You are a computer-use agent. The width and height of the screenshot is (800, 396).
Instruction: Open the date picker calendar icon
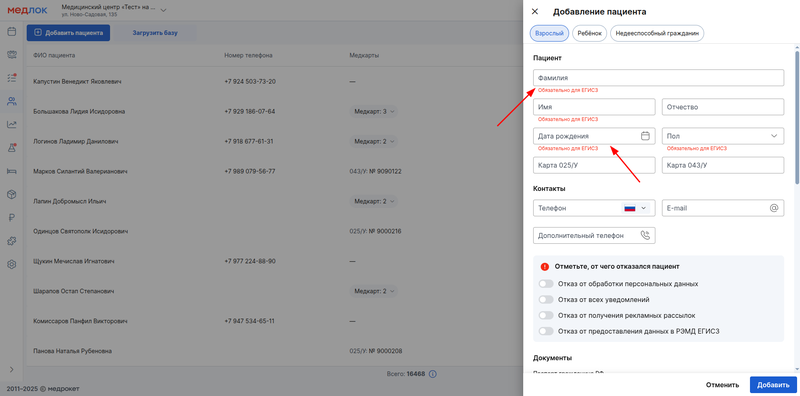click(x=645, y=136)
